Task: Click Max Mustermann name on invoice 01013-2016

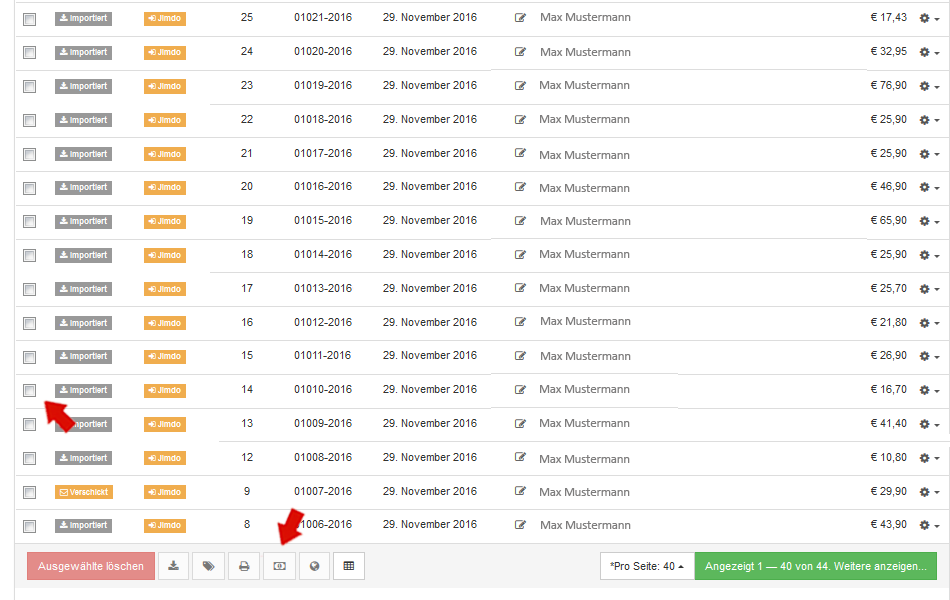Action: (x=584, y=289)
